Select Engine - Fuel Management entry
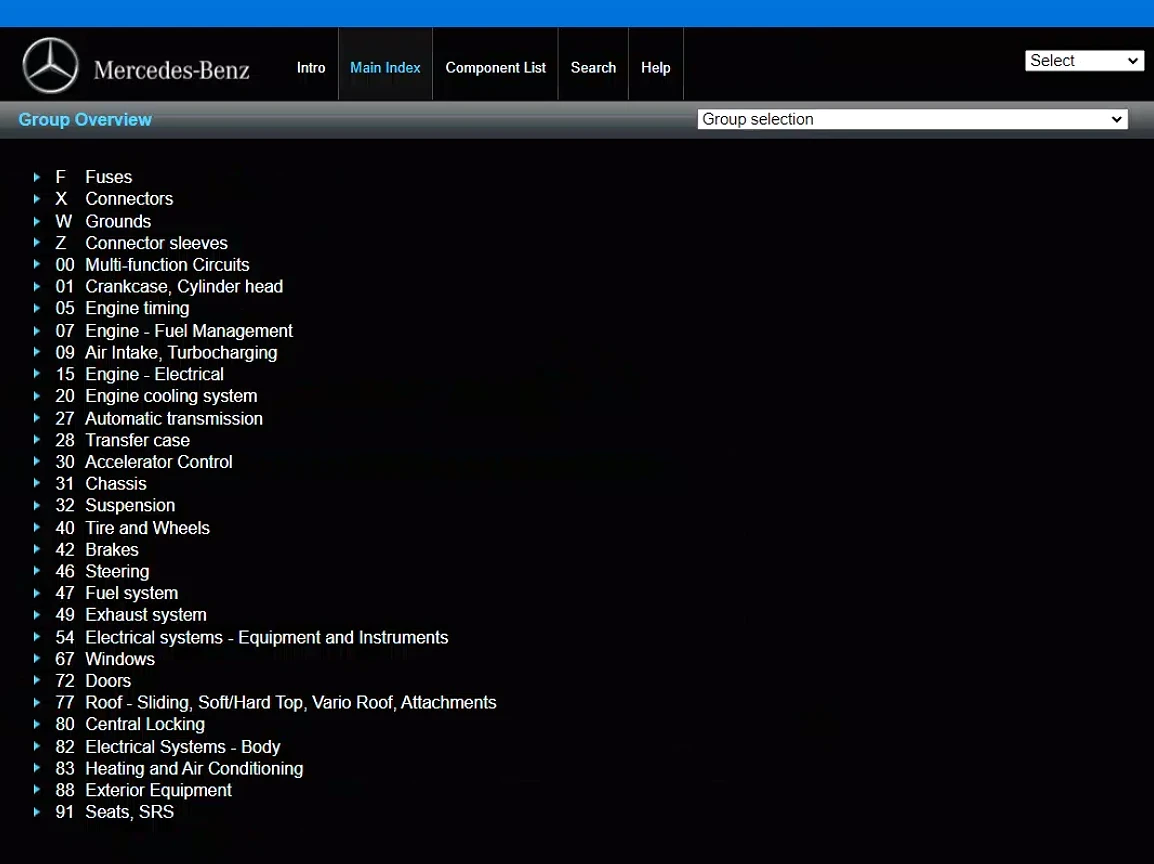The image size is (1154, 864). (188, 330)
